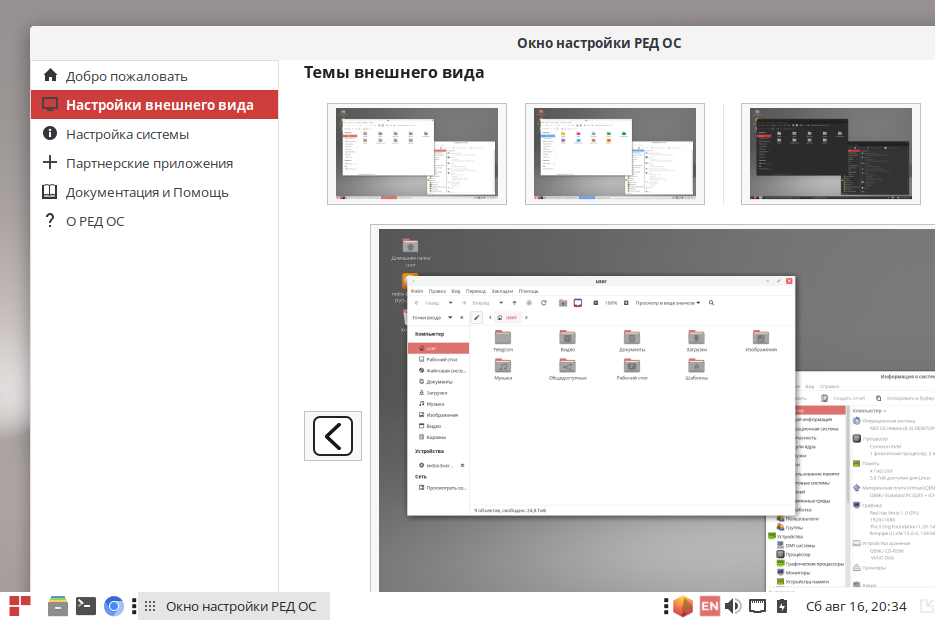Open the volume control in tray
935x620 pixels.
pos(733,606)
